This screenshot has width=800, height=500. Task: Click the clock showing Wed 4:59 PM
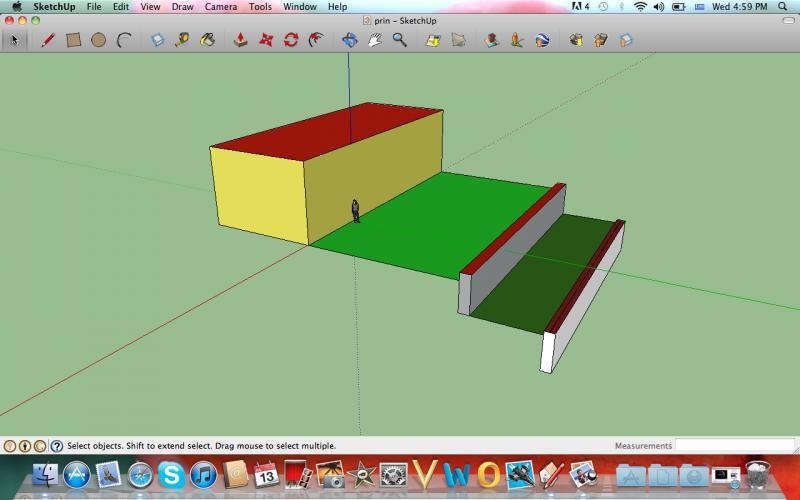point(739,7)
